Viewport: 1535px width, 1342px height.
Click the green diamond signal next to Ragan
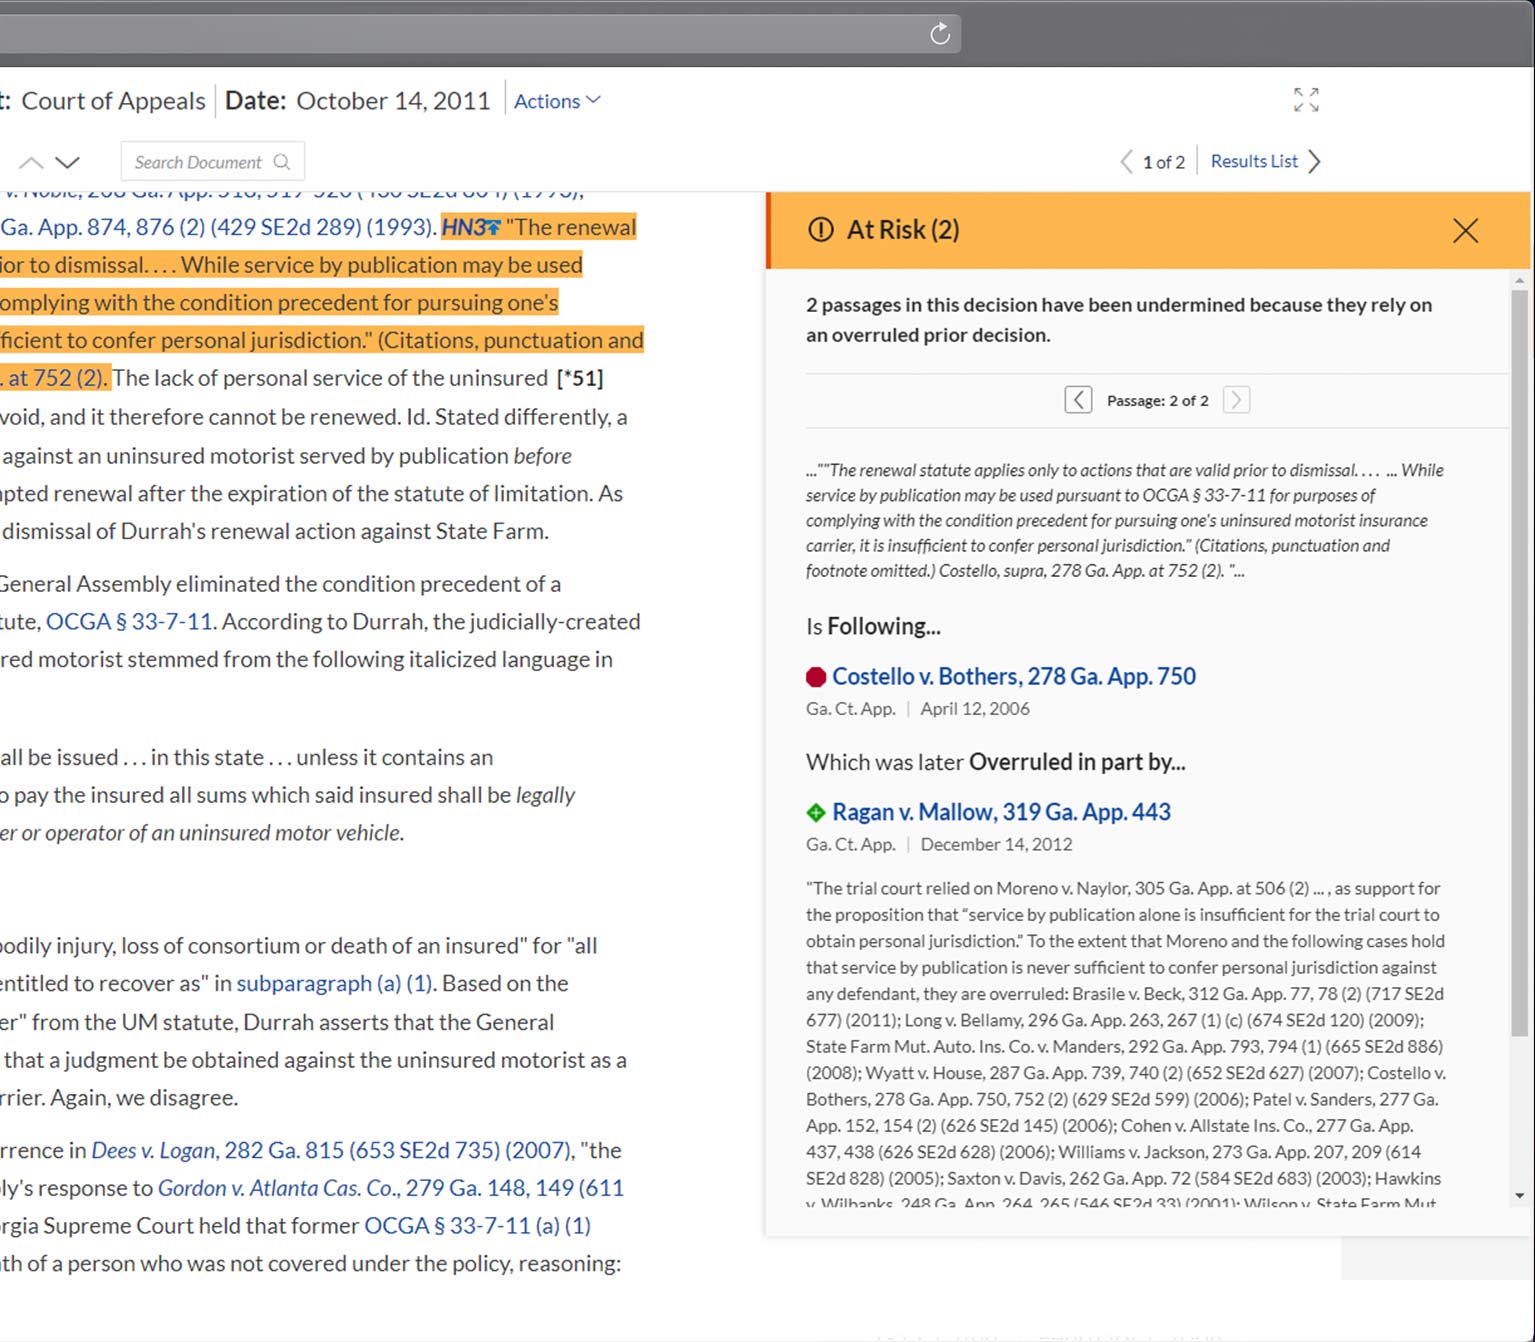point(816,812)
